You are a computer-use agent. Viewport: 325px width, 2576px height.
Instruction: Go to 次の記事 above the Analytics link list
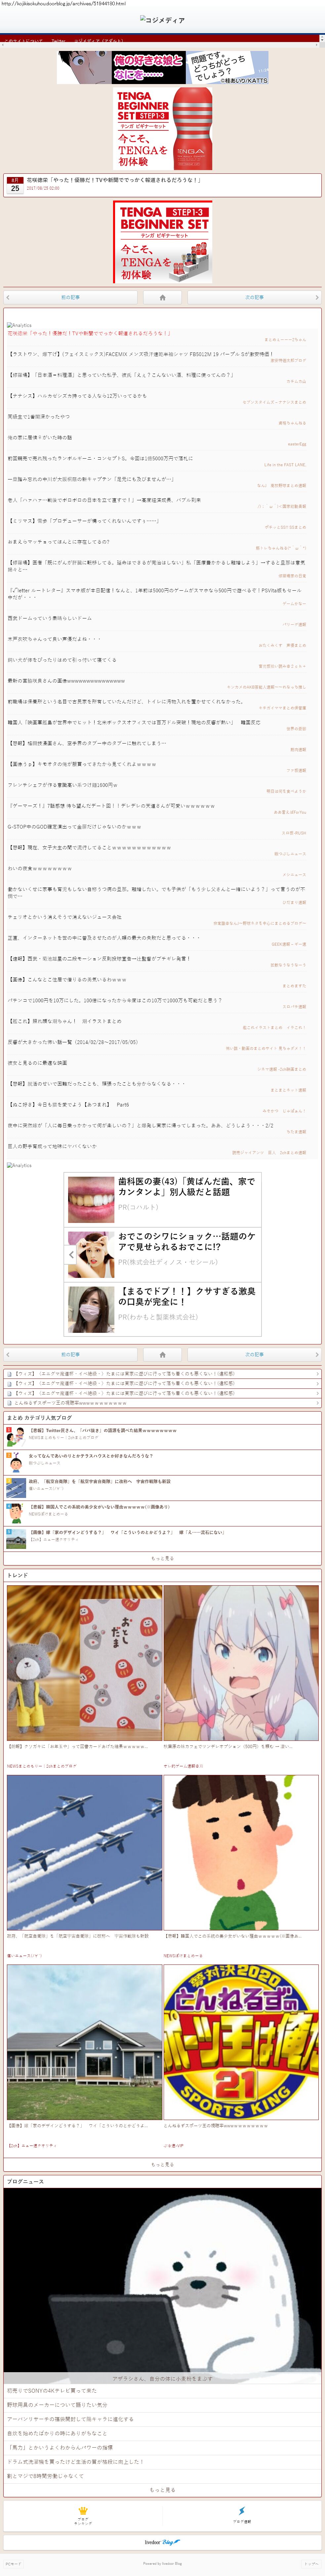click(x=254, y=297)
